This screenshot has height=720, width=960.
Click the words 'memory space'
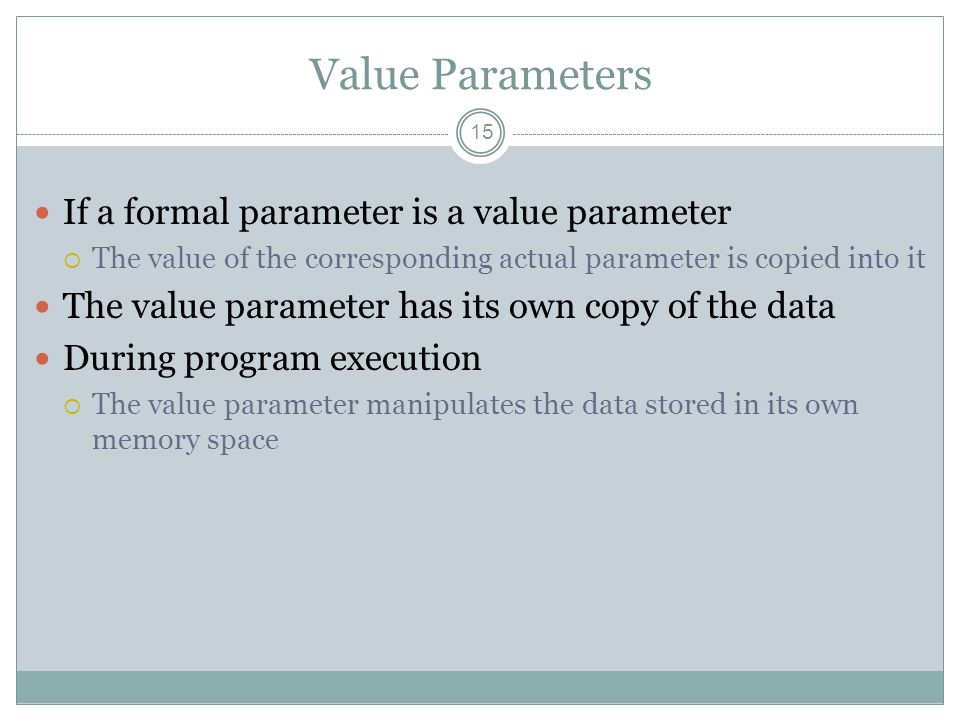185,441
